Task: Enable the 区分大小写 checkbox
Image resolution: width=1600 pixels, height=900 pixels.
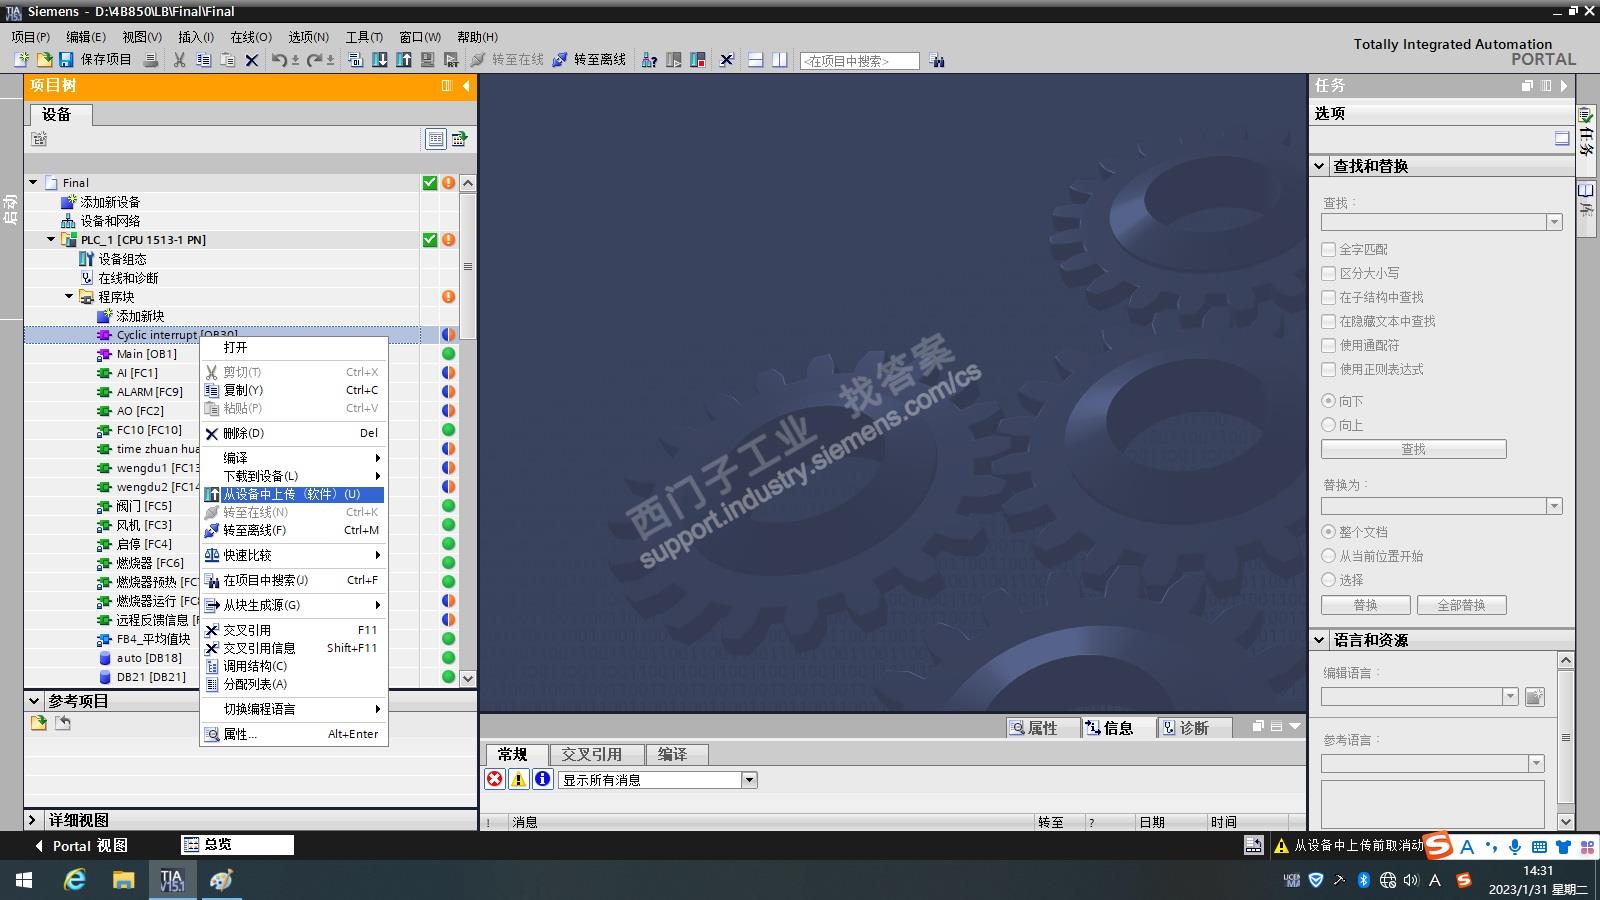Action: (x=1329, y=273)
